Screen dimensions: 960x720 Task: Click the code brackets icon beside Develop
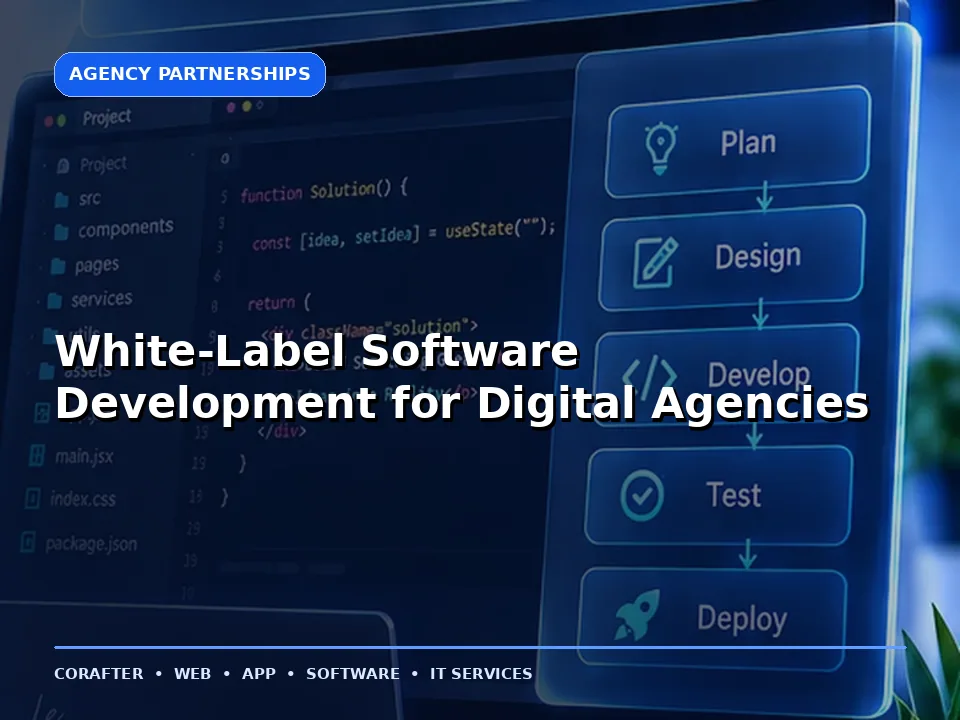[649, 375]
